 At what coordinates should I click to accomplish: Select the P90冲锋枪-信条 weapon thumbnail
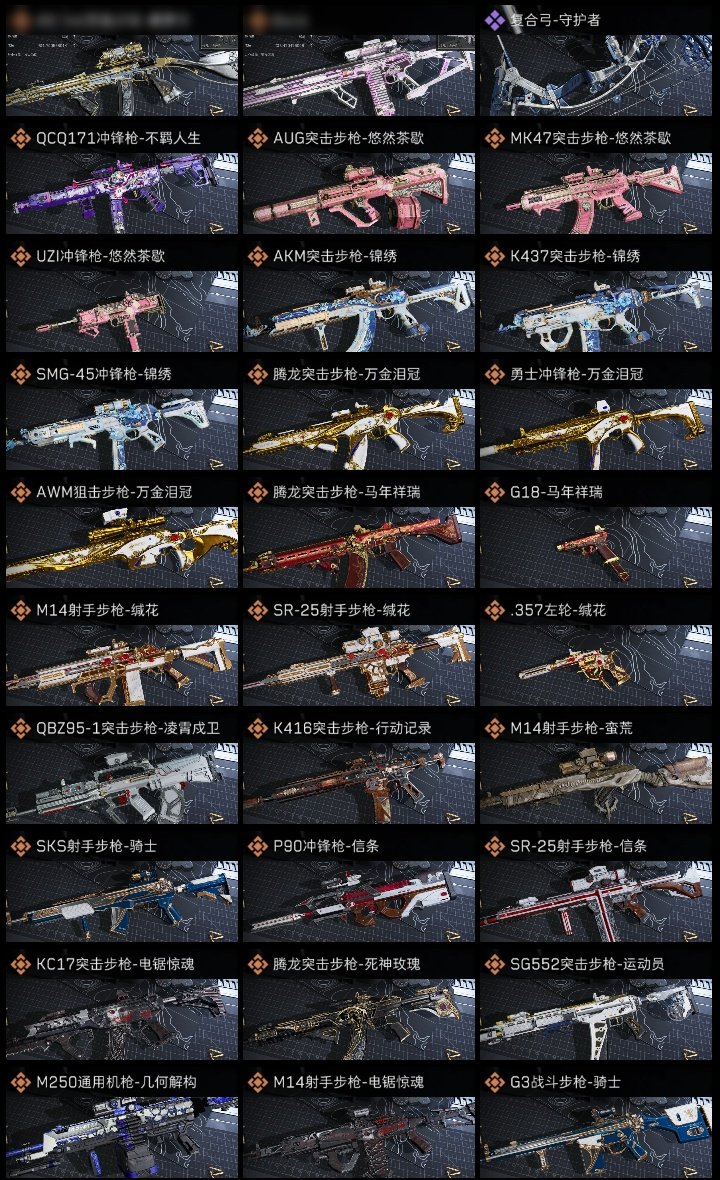359,902
